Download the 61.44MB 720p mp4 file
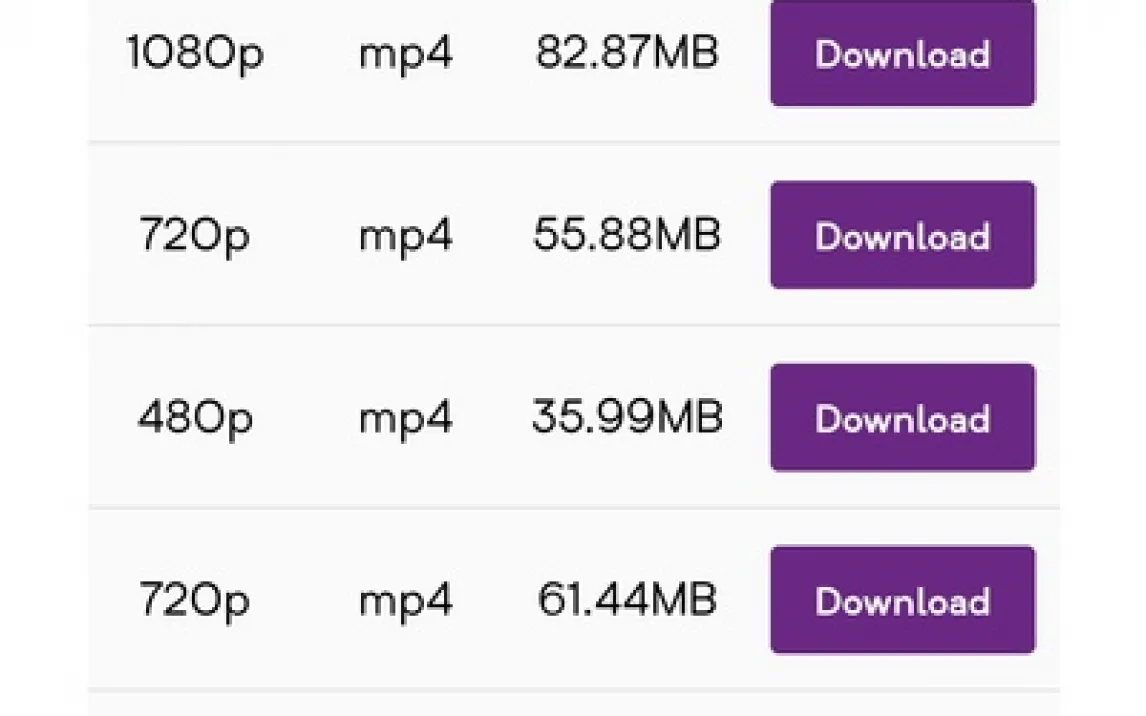Image resolution: width=1146 pixels, height=716 pixels. (x=902, y=600)
